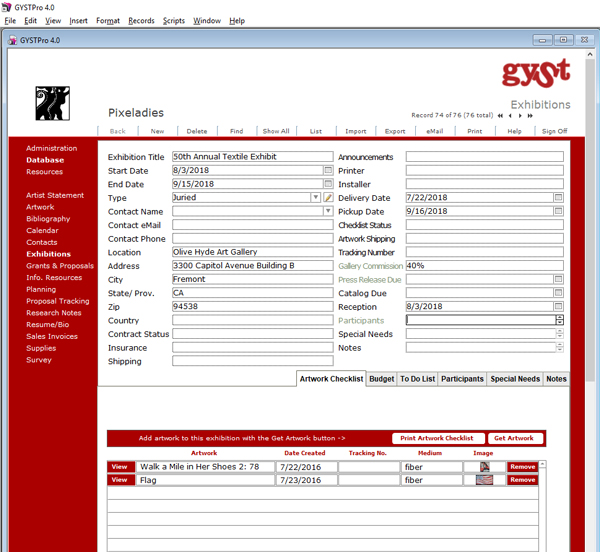Expand the Contact Name dropdown
Viewport: 600px width, 552px height.
point(327,212)
